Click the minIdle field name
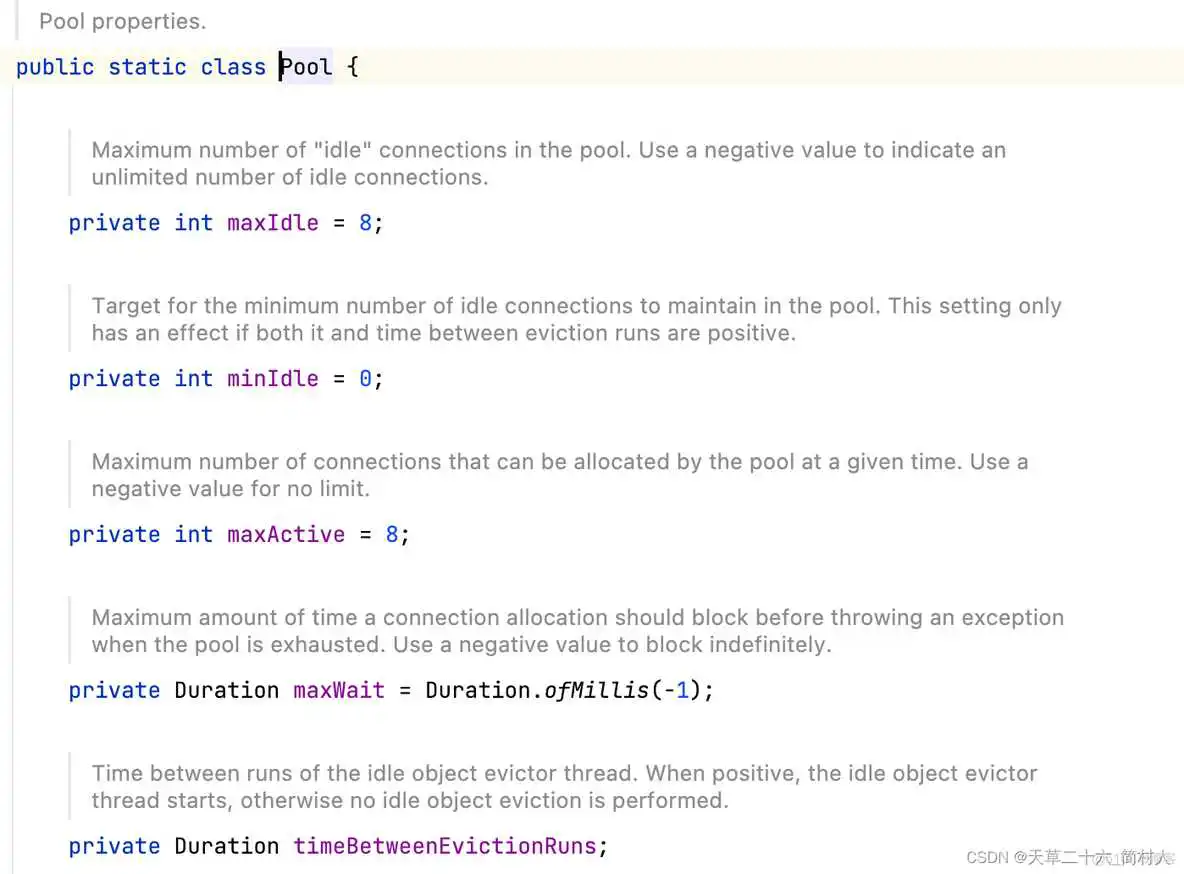The width and height of the screenshot is (1184, 874). pos(272,379)
